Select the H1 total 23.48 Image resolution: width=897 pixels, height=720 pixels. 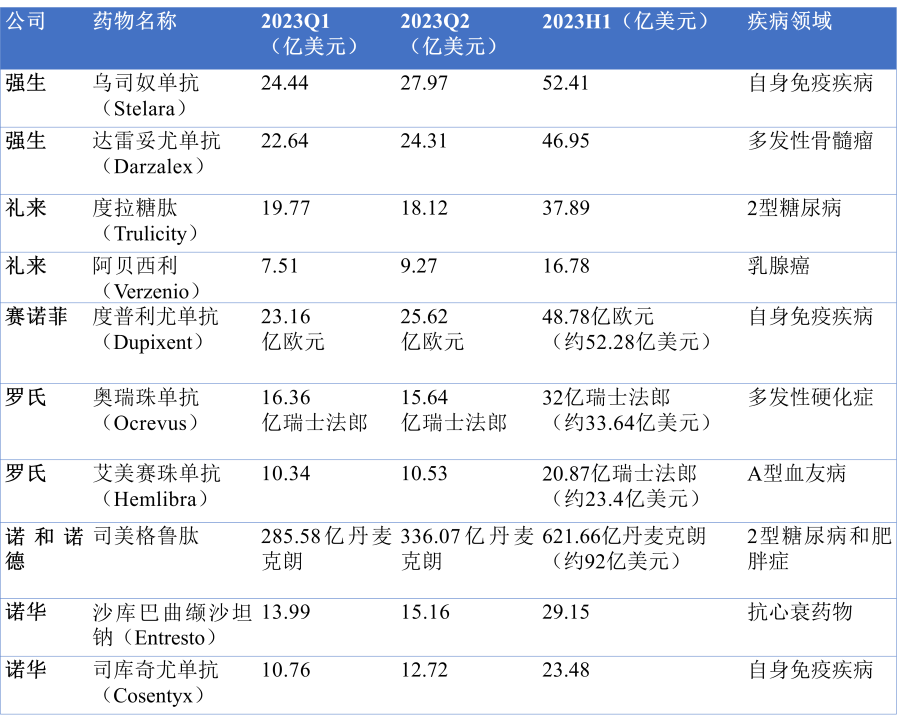click(x=565, y=670)
